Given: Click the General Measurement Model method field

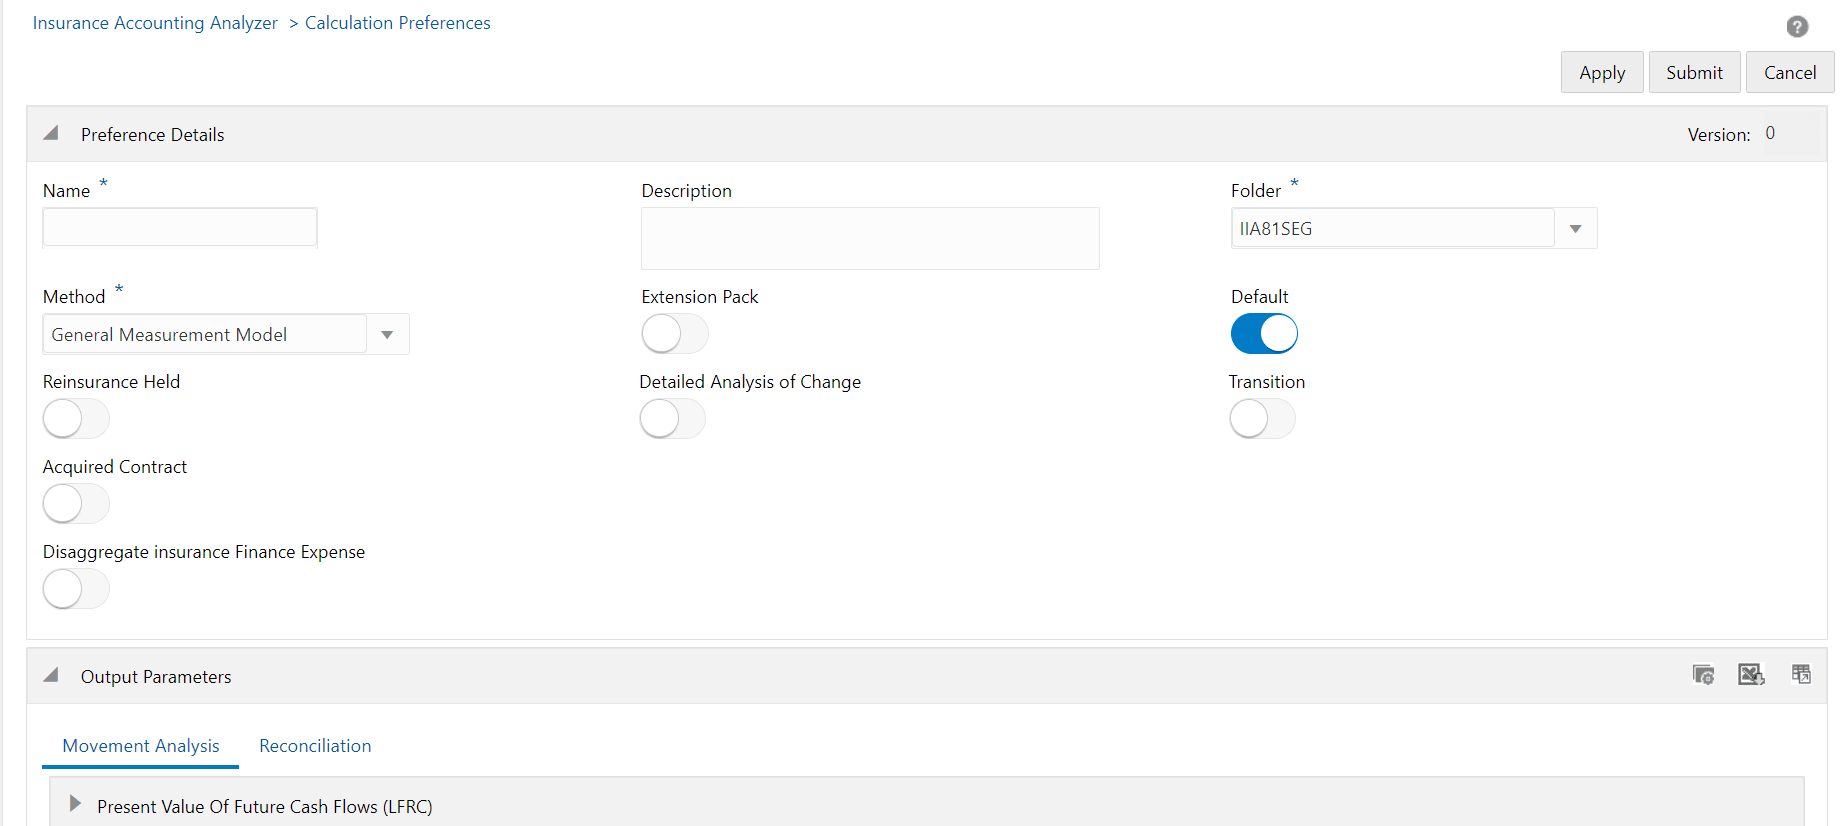Looking at the screenshot, I should coord(205,335).
